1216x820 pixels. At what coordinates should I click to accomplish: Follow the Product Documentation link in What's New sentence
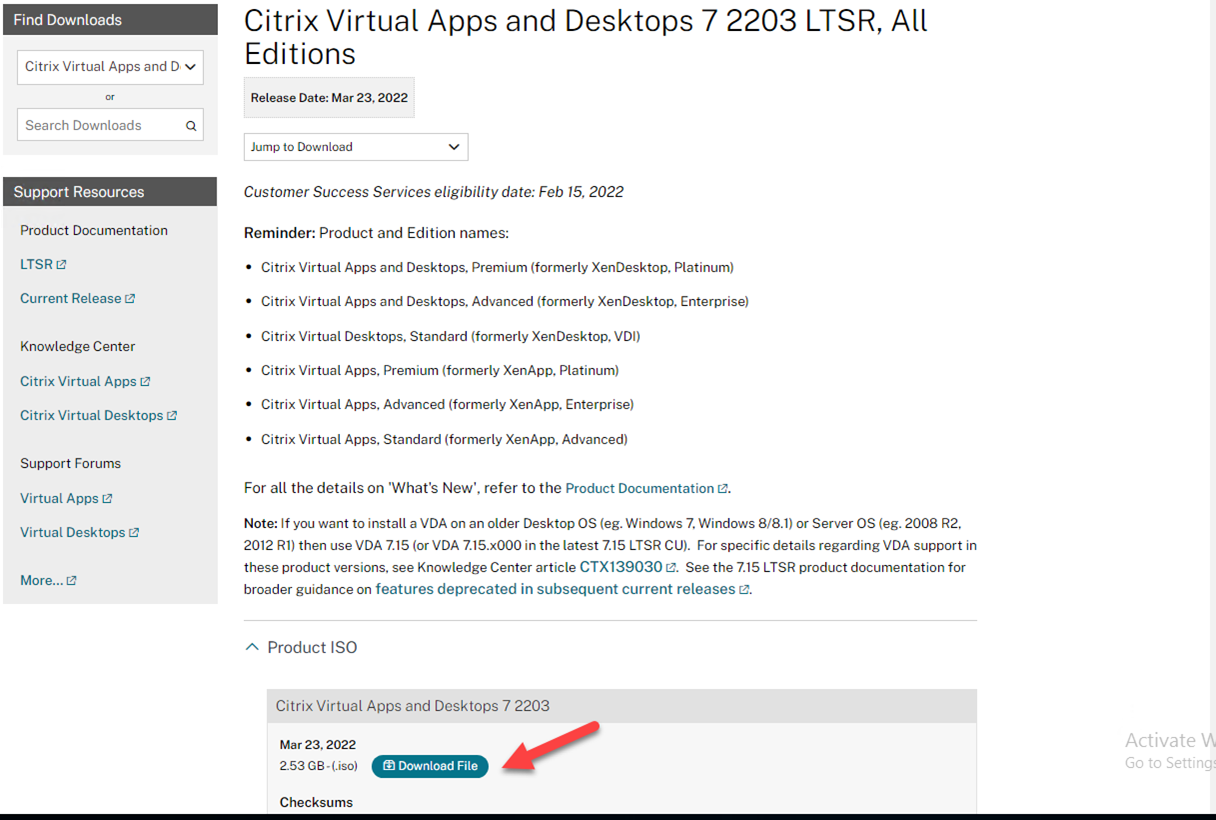point(640,489)
